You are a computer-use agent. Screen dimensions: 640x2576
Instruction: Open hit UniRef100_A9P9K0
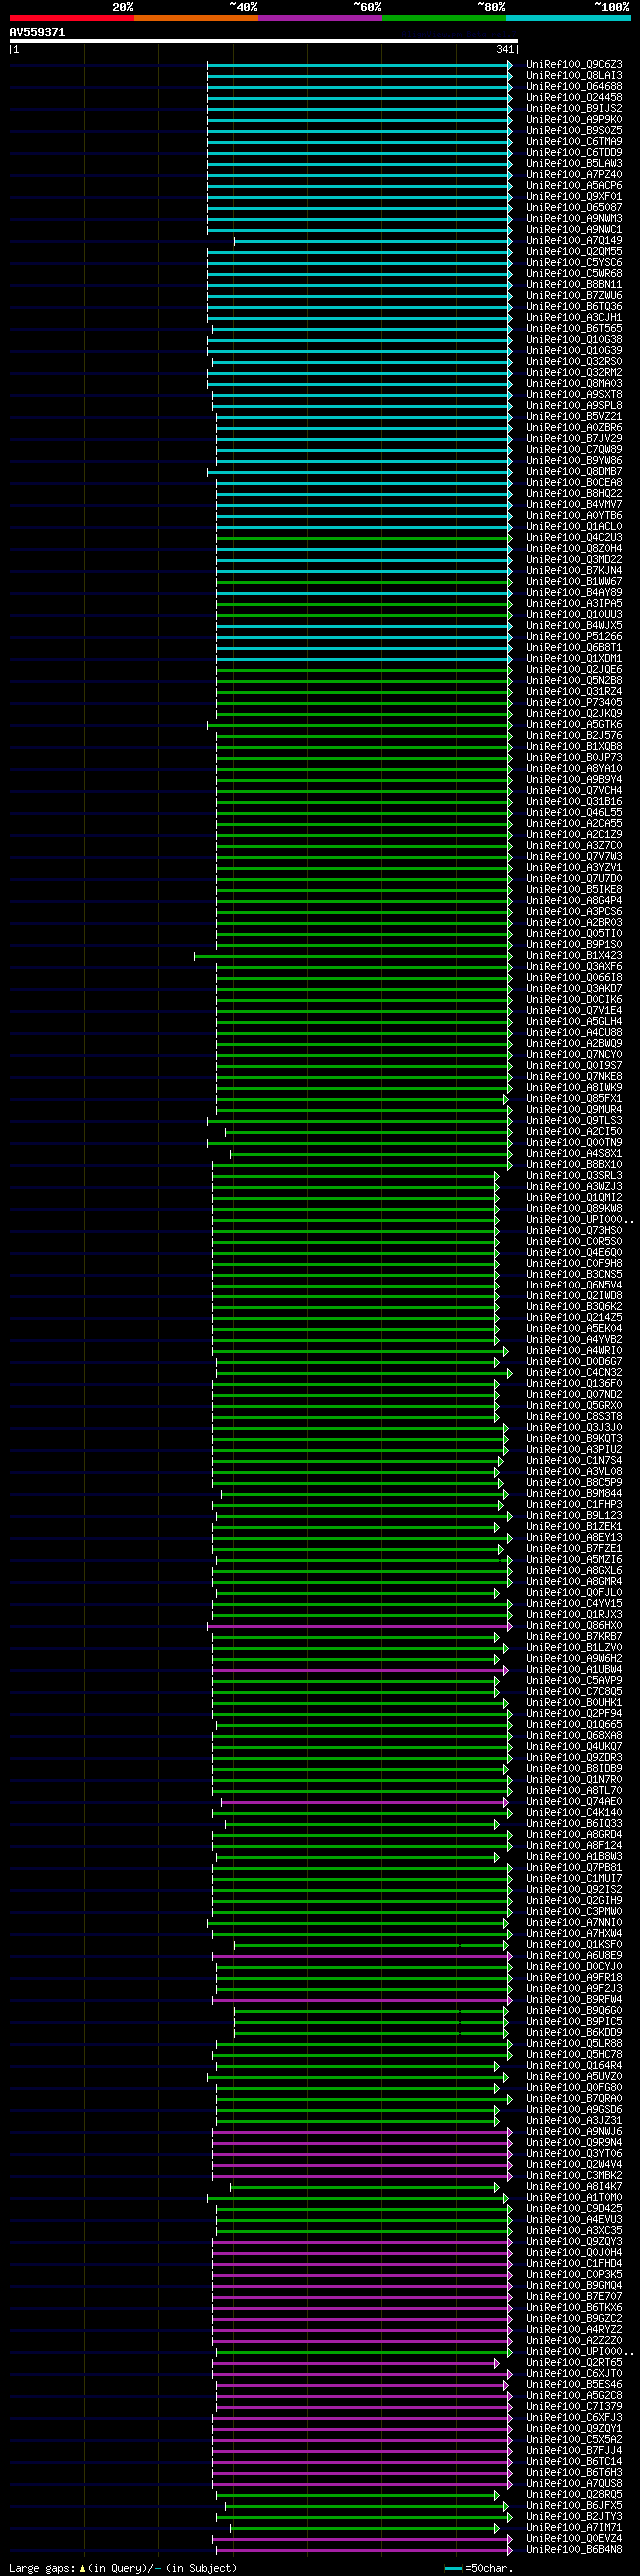pyautogui.click(x=574, y=120)
